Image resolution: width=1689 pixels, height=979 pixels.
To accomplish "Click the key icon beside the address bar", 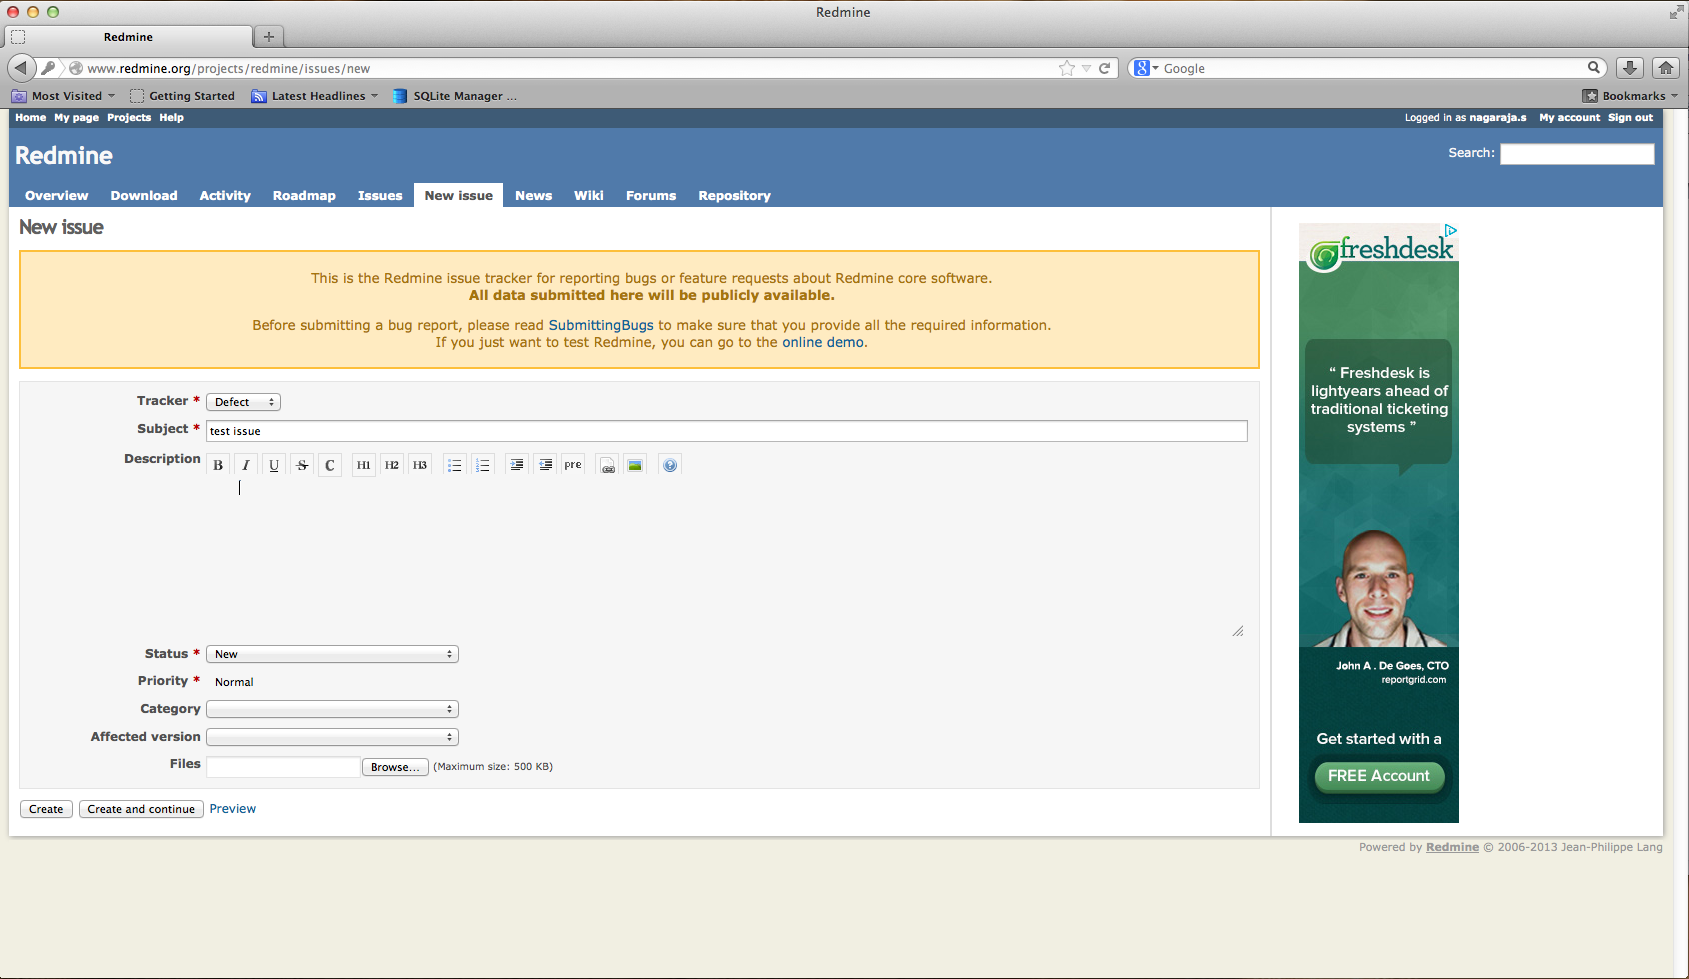I will tap(48, 68).
